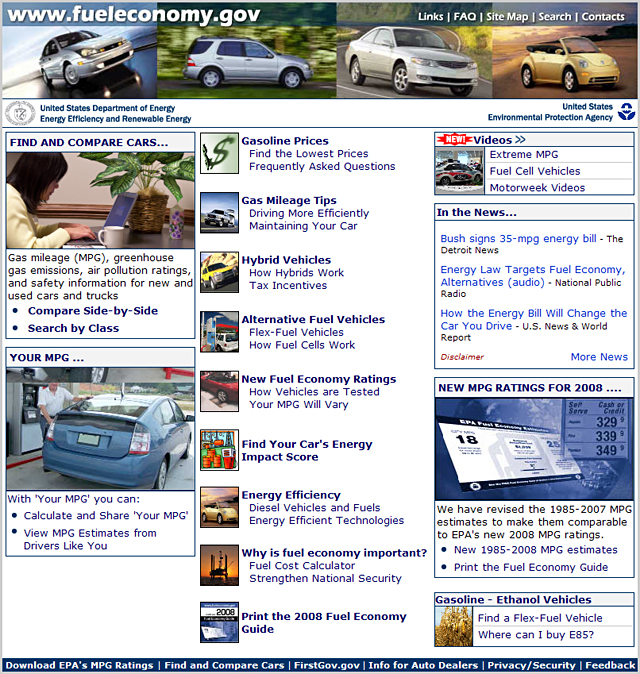Click the Alternative Fuel Vehicles pump icon

[x=219, y=332]
